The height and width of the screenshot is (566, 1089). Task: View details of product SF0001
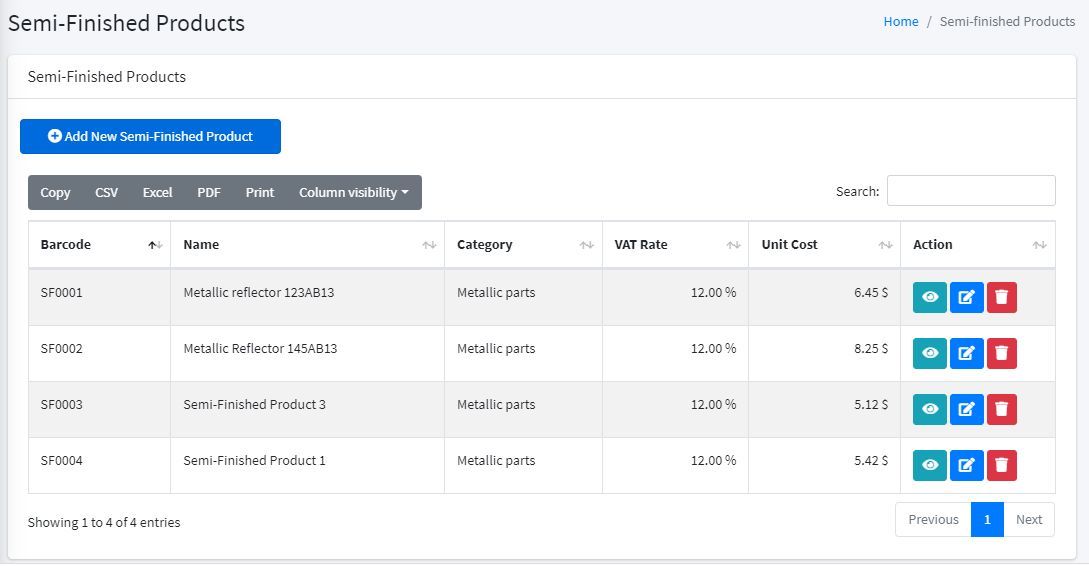click(929, 297)
